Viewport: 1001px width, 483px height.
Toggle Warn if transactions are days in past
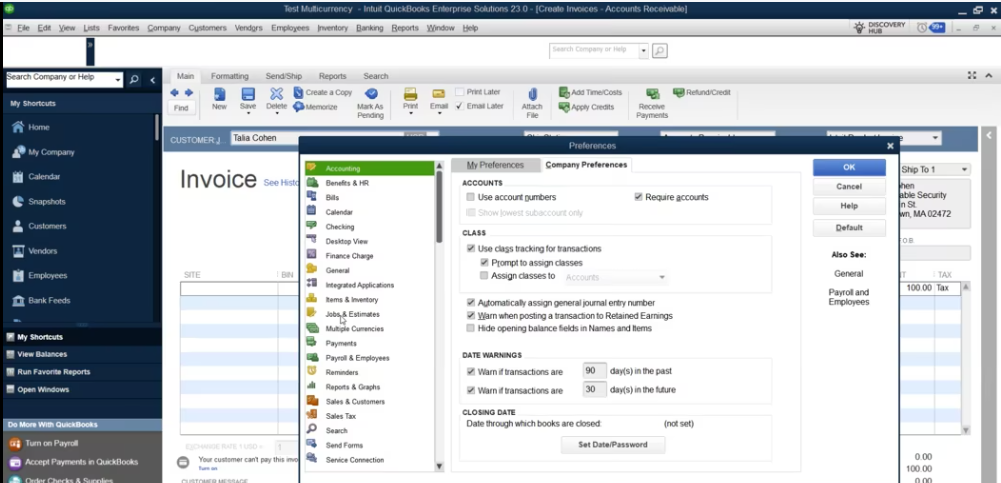click(x=470, y=371)
